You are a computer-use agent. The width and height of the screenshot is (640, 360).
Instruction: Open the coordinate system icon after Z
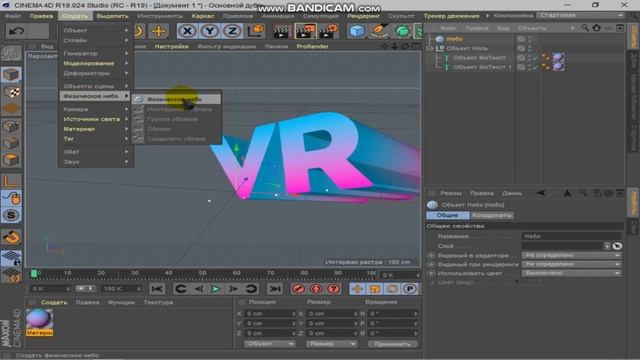pos(256,31)
